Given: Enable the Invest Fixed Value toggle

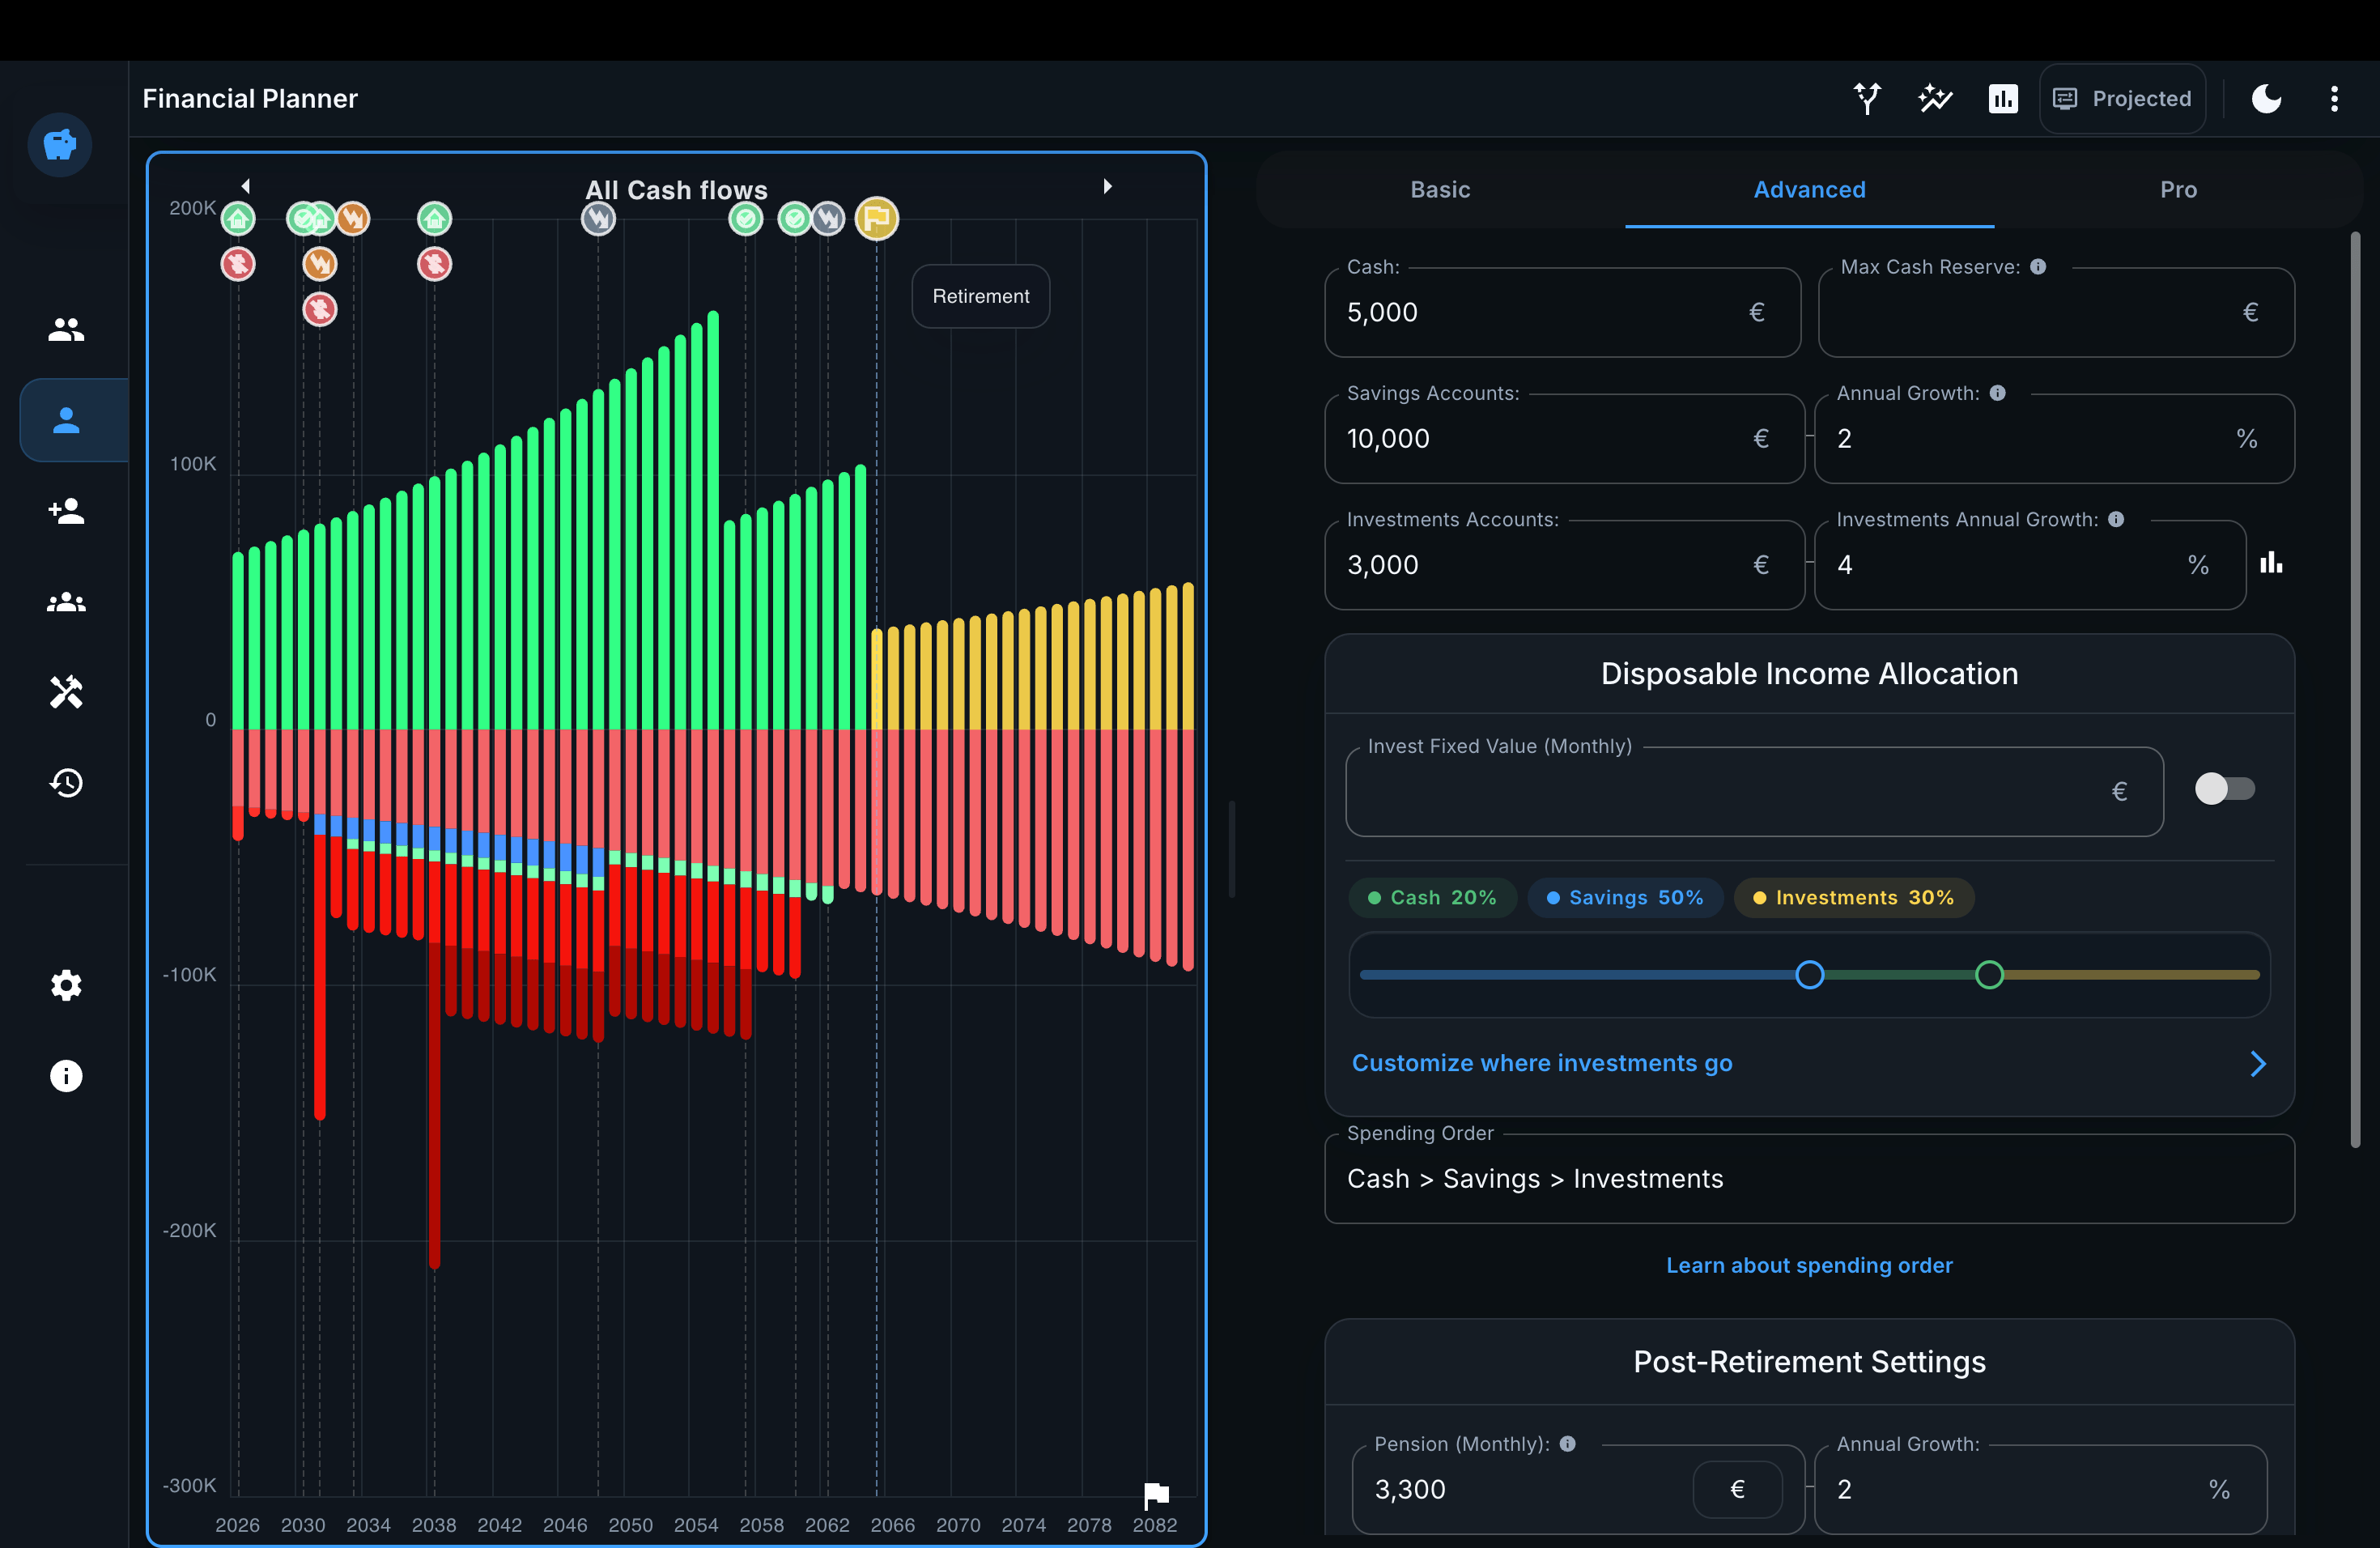Looking at the screenshot, I should [2224, 789].
